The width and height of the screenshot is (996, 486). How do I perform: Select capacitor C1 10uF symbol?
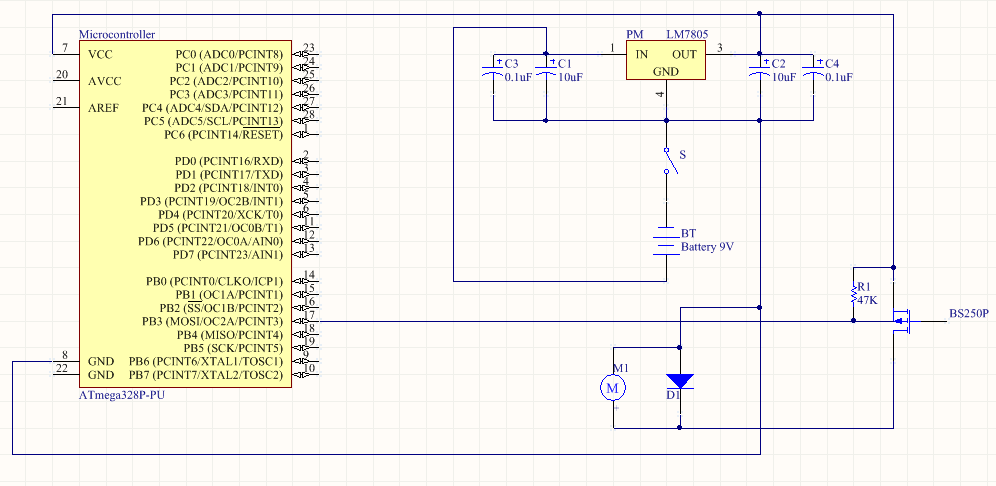point(546,69)
